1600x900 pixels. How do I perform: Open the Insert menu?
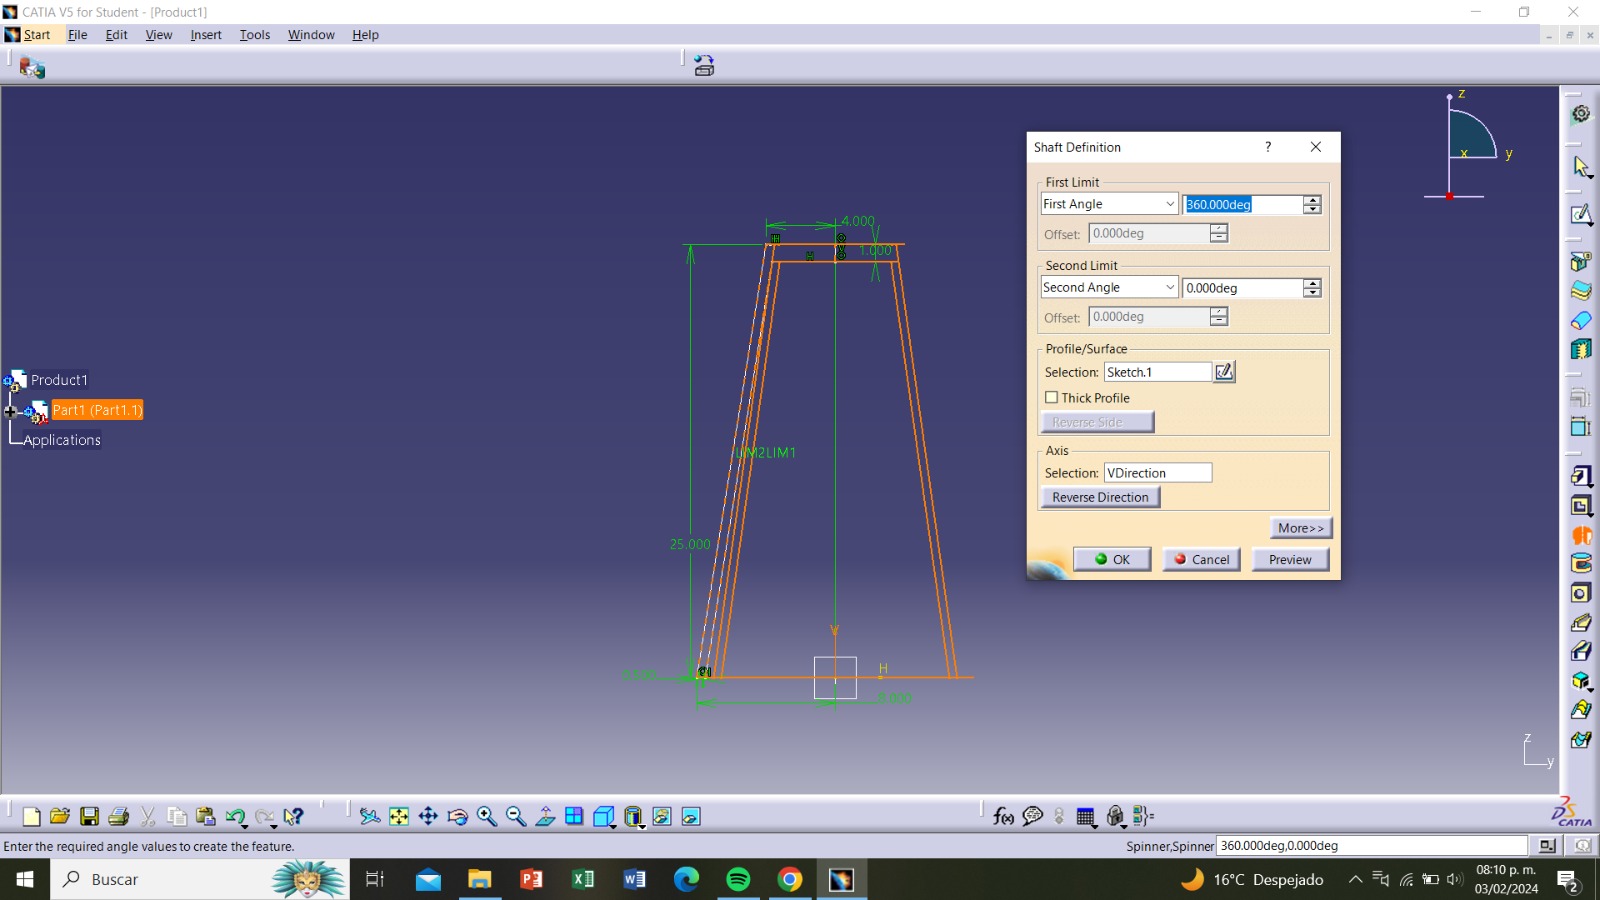(206, 35)
